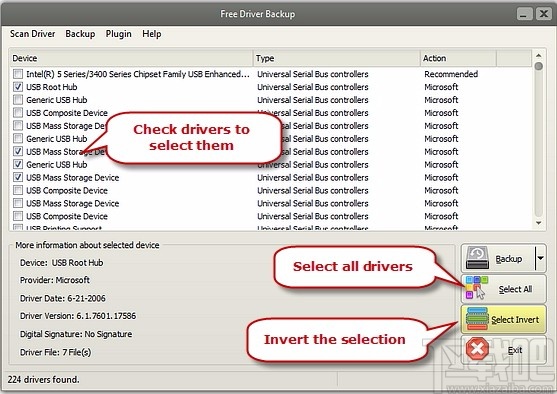Click the 'Provider: Microsoft' detail line
This screenshot has height=394, width=557.
[55, 280]
